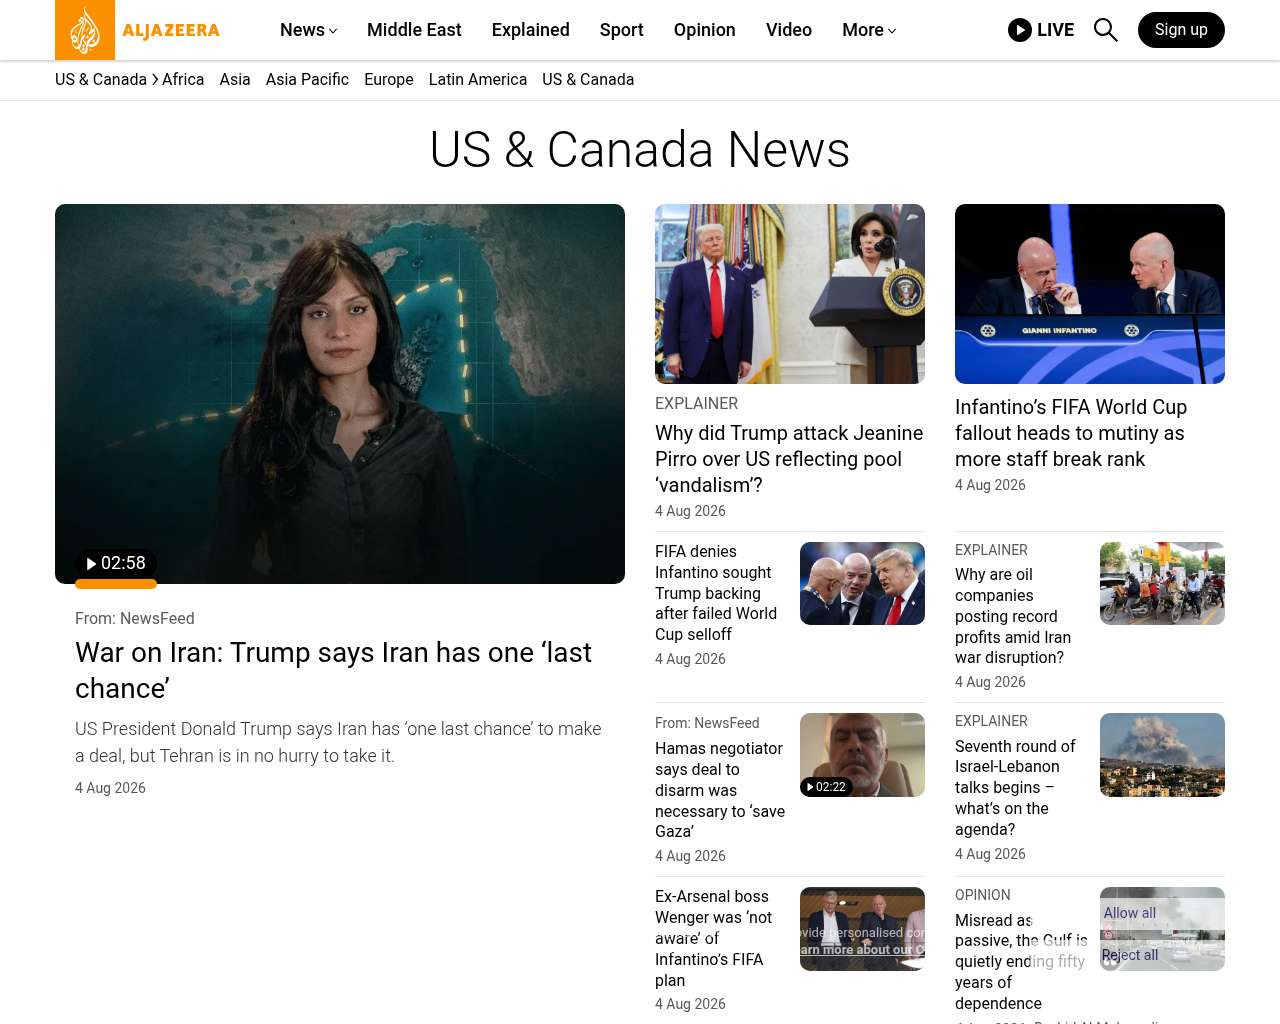Open the Sport section
This screenshot has height=1024, width=1280.
click(622, 30)
